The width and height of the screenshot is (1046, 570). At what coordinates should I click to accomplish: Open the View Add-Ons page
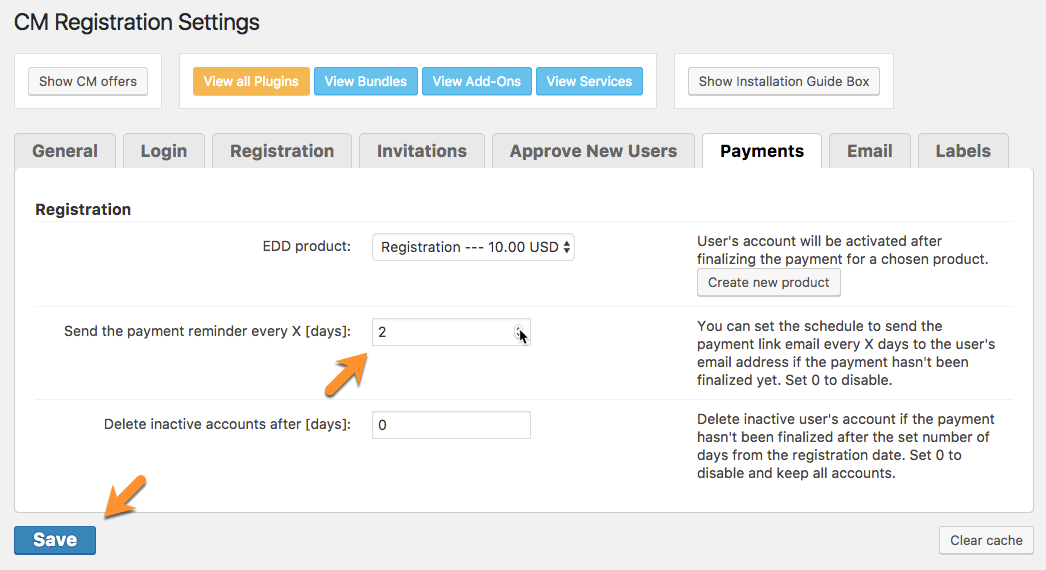(477, 81)
